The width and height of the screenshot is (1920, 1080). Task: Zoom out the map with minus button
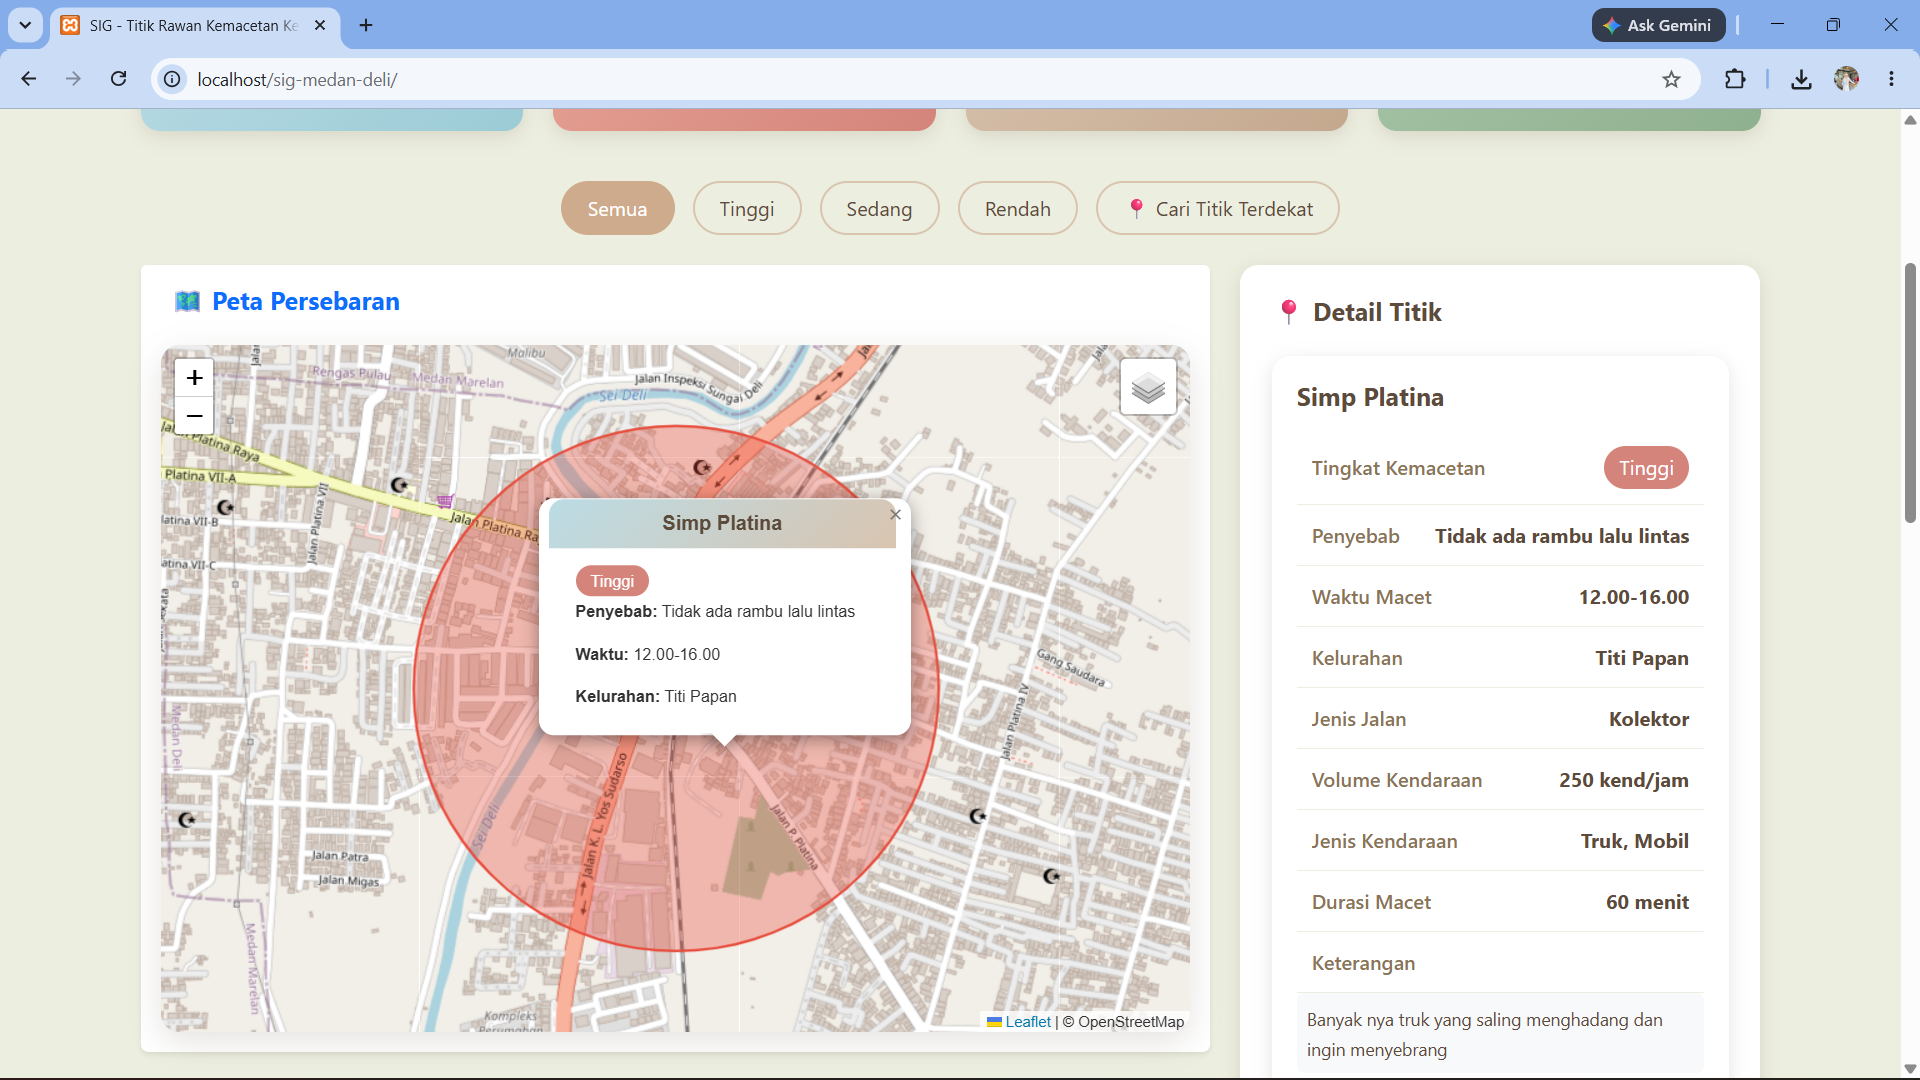[194, 416]
